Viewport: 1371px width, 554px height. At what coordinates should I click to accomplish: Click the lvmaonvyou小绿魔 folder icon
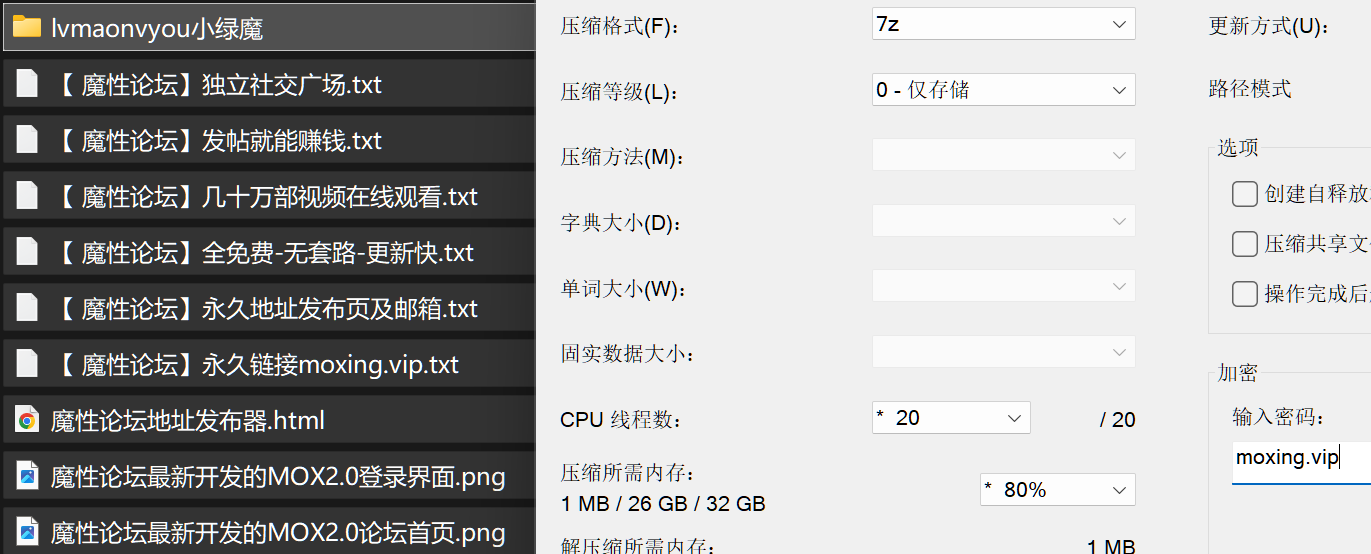tap(26, 28)
